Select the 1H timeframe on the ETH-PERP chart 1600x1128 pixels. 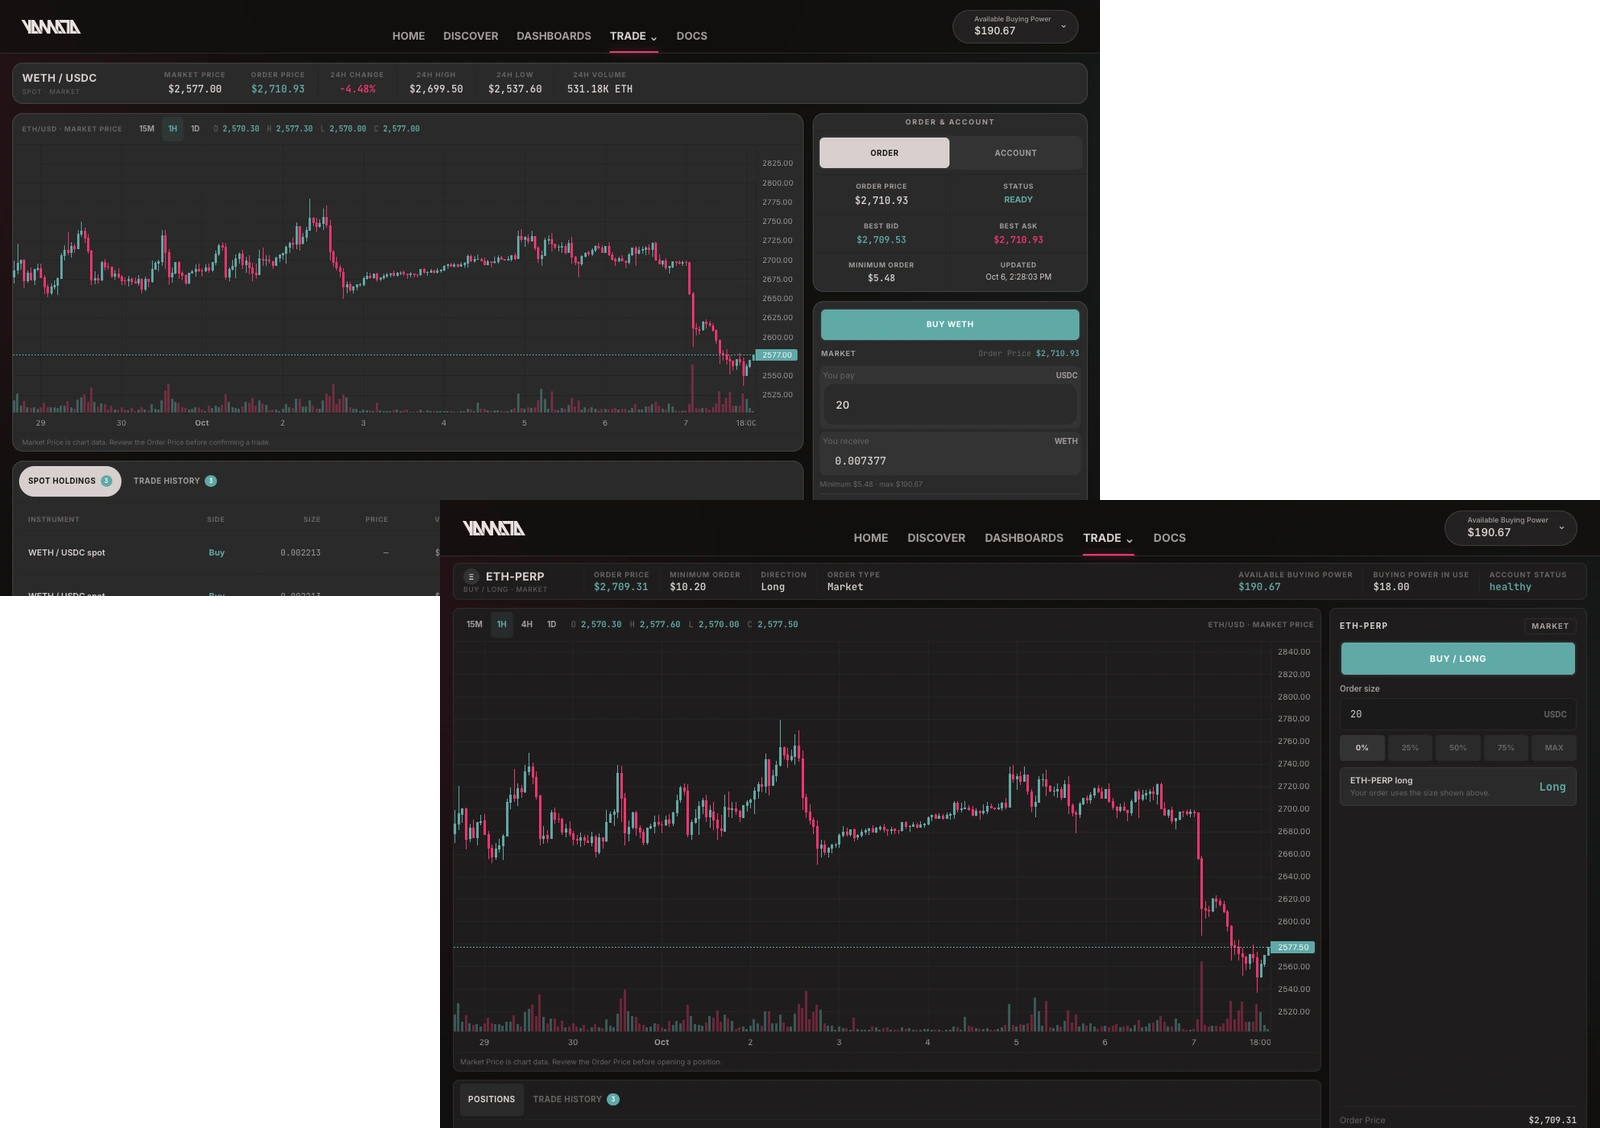click(x=502, y=624)
